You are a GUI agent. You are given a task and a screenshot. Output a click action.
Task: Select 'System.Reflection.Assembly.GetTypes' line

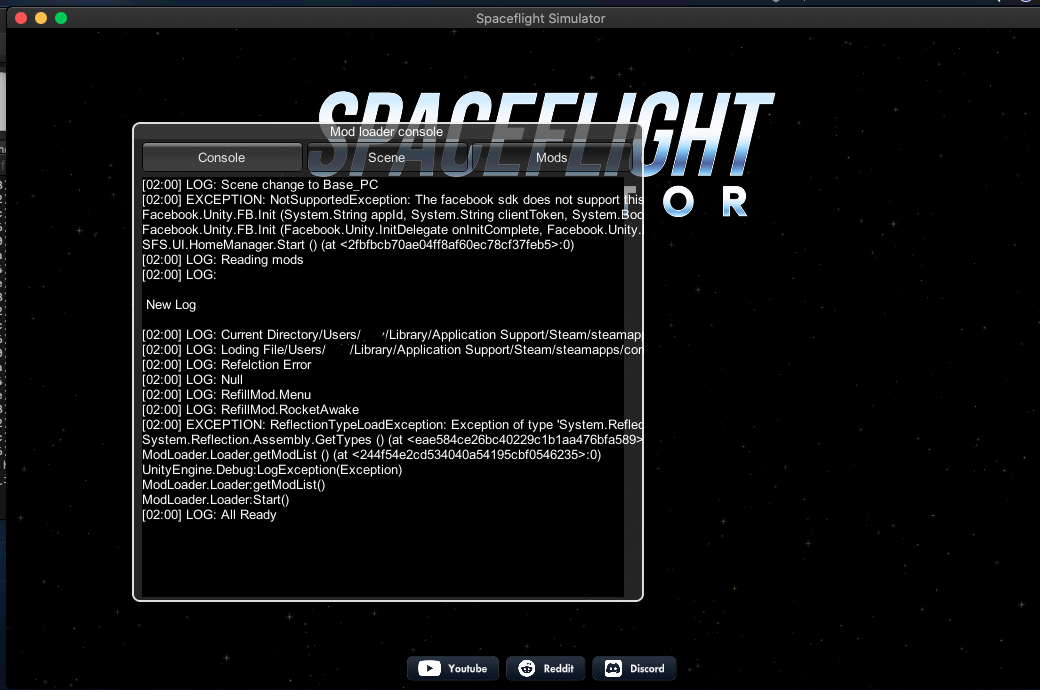[392, 440]
